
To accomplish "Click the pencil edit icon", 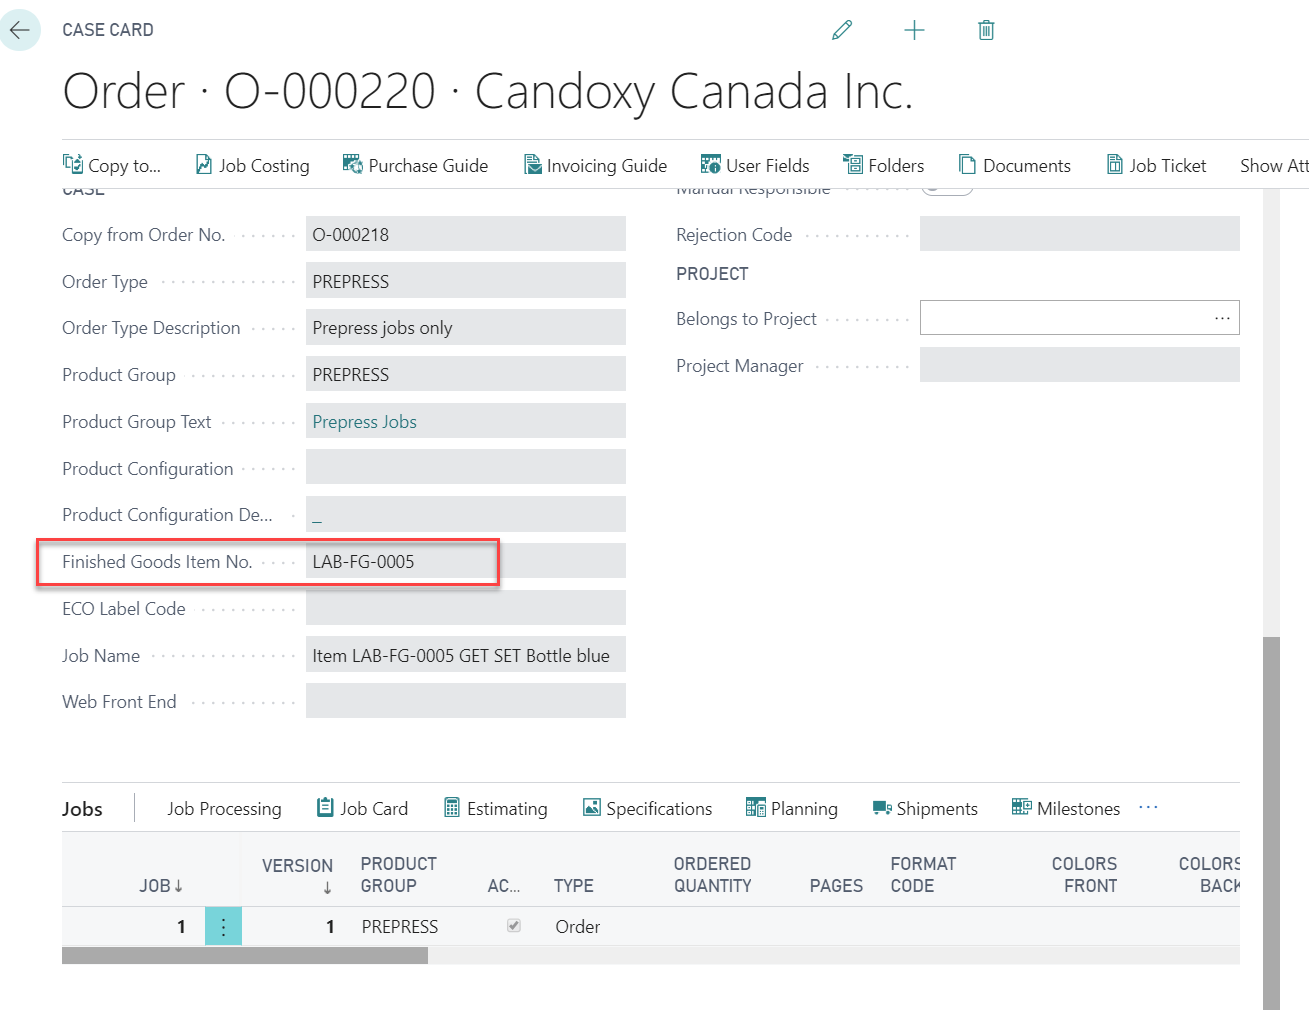I will 842,30.
